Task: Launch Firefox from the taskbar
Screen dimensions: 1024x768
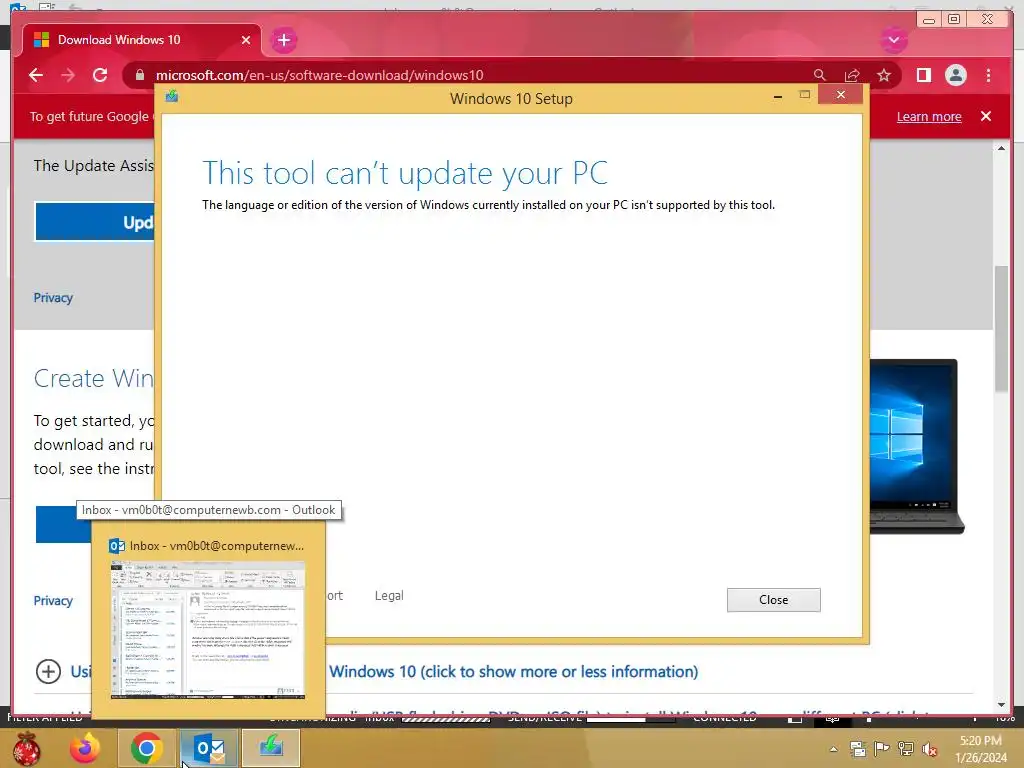Action: click(x=85, y=748)
